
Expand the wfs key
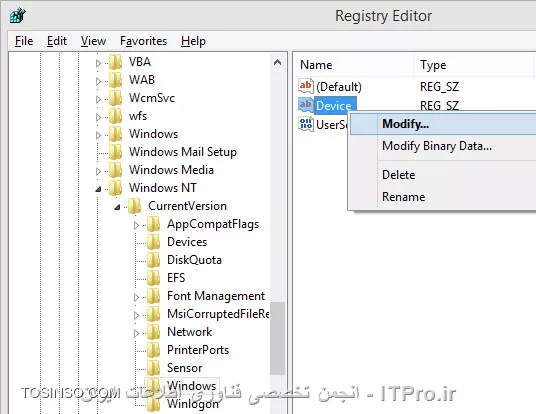(x=98, y=117)
